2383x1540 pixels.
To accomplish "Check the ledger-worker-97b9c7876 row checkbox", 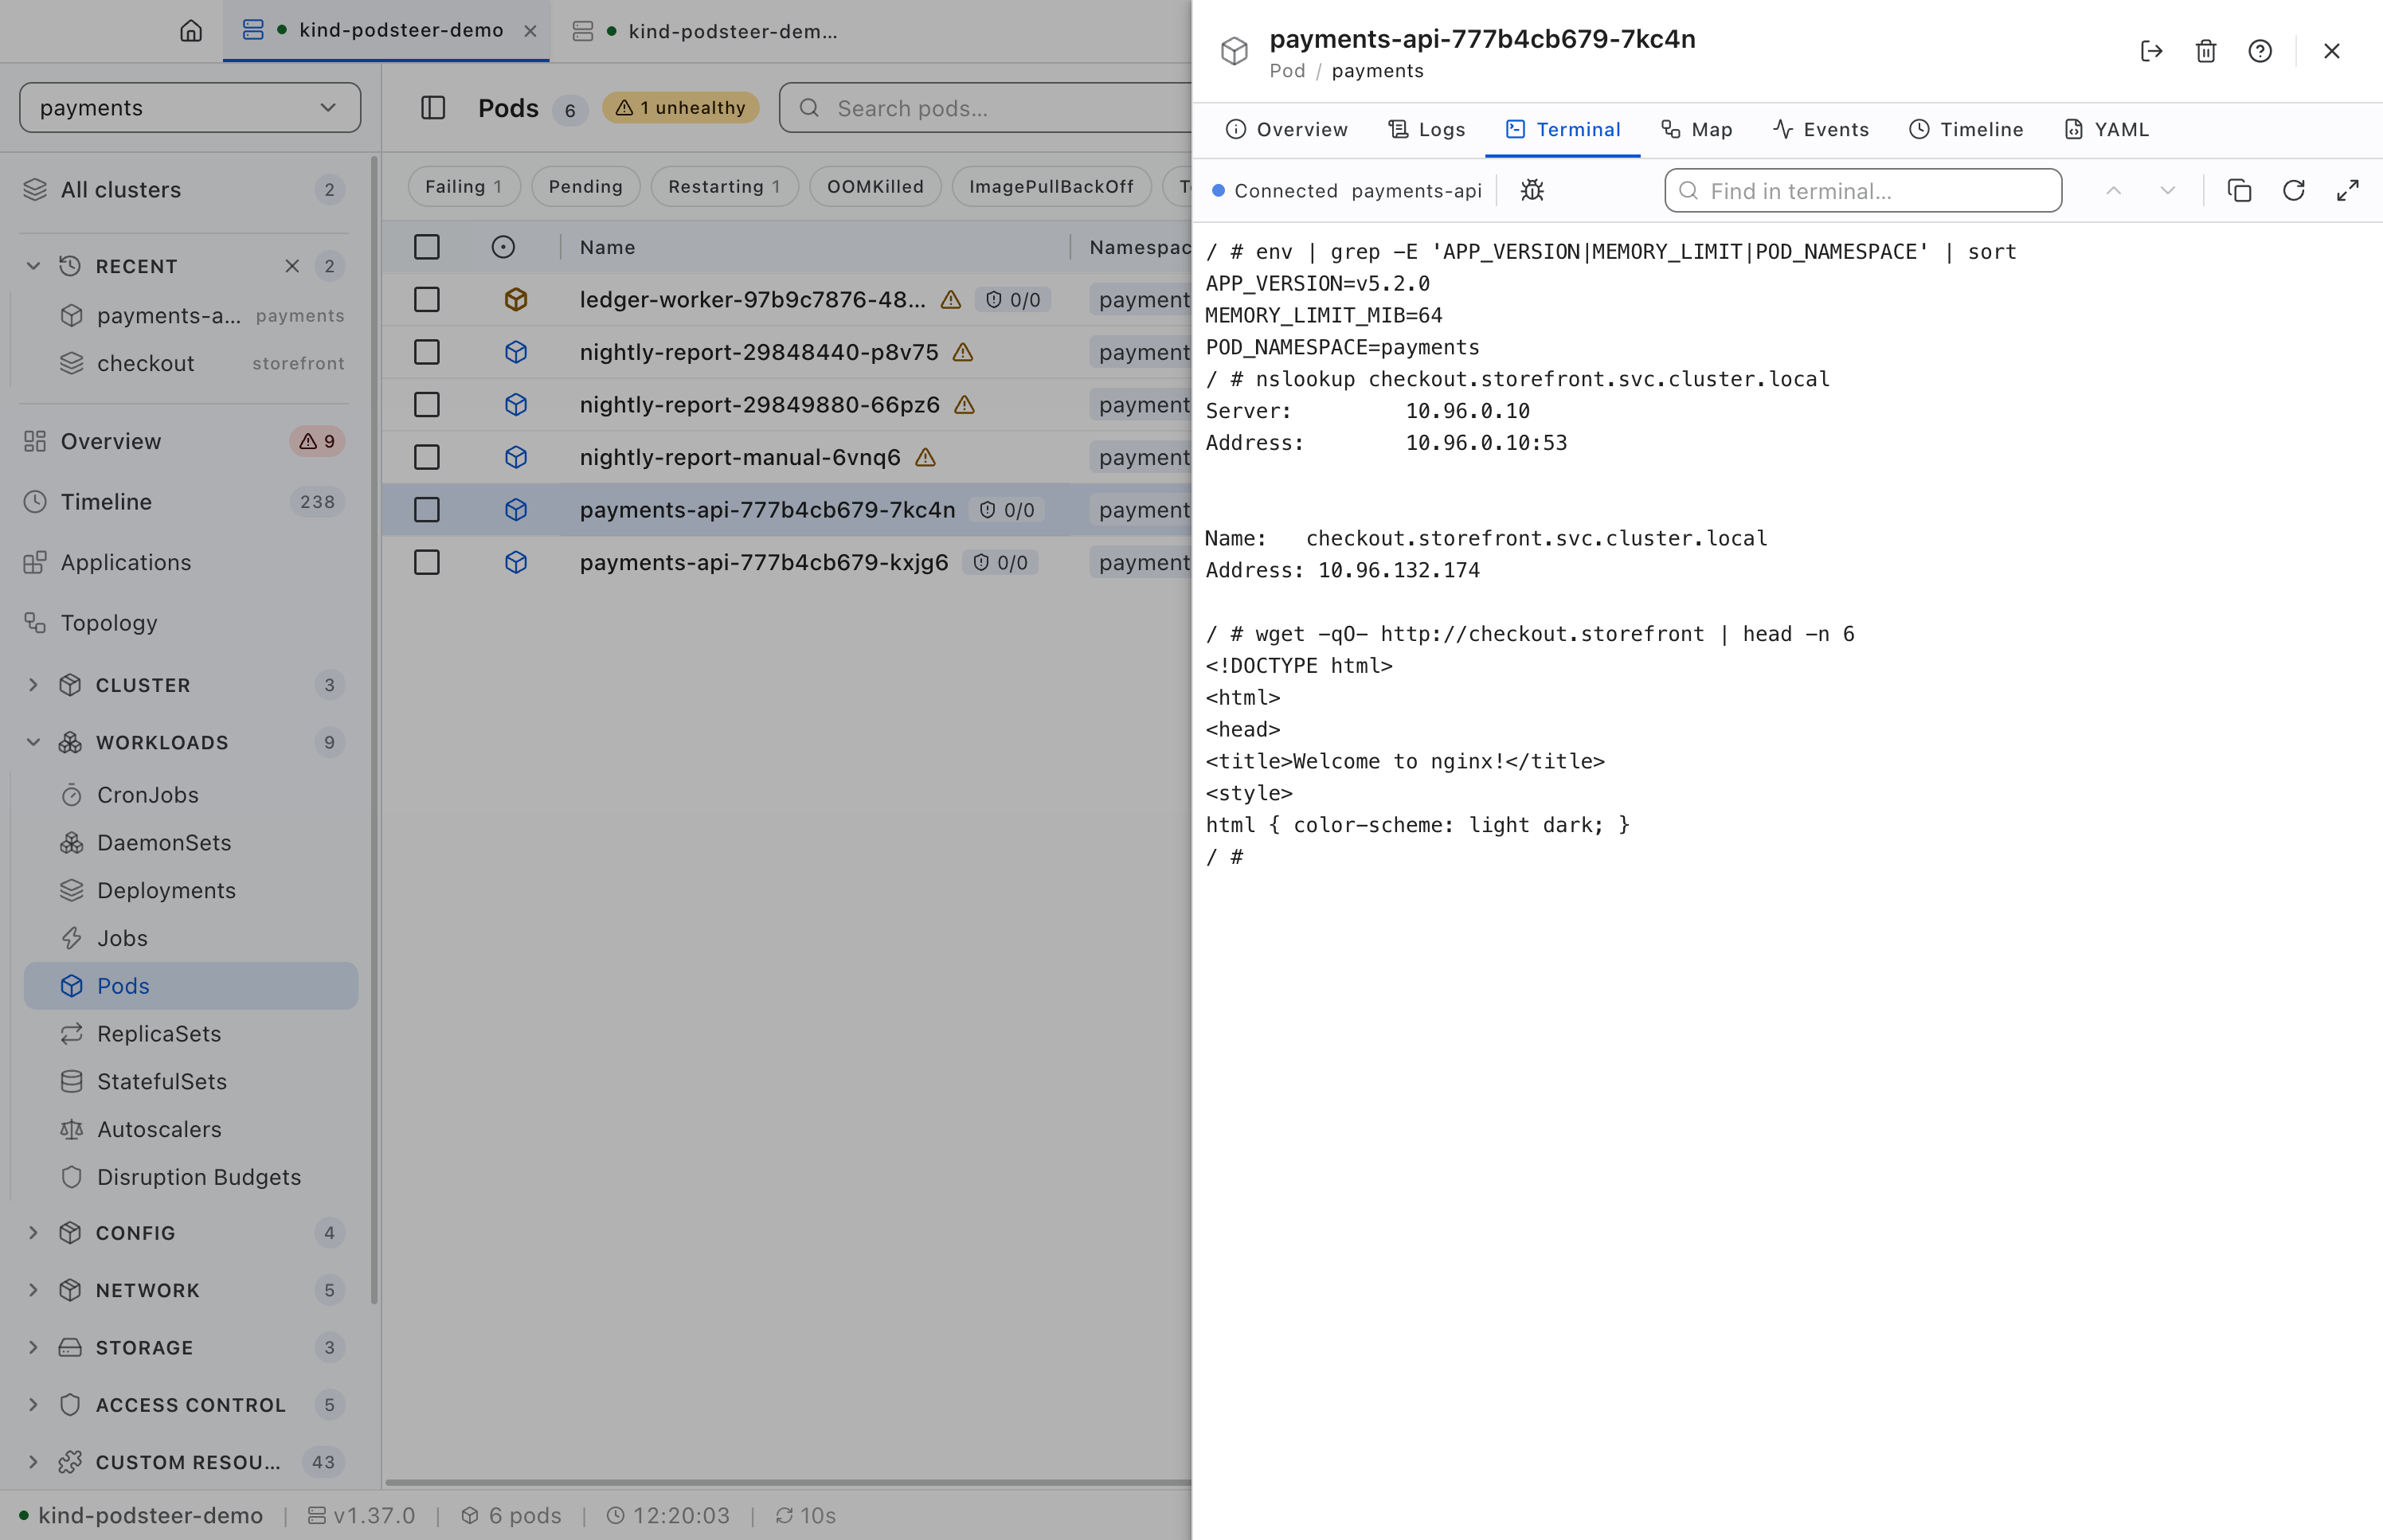I will (x=427, y=300).
